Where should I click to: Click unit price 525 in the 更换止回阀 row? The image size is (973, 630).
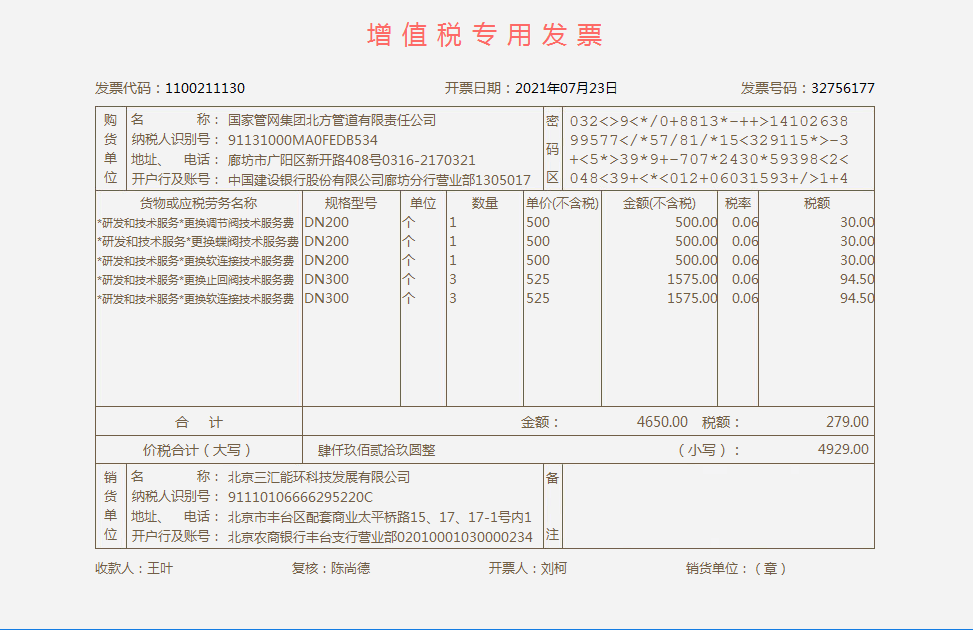[x=538, y=279]
